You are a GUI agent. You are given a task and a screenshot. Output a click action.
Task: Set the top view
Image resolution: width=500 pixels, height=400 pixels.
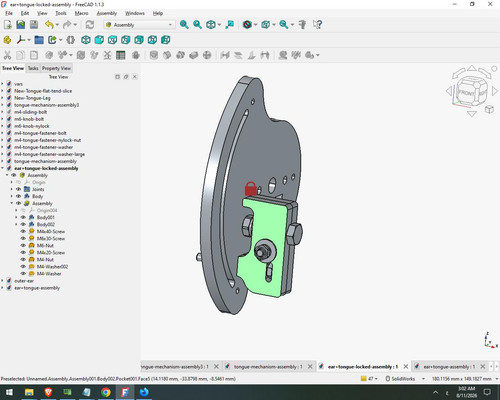tap(112, 40)
